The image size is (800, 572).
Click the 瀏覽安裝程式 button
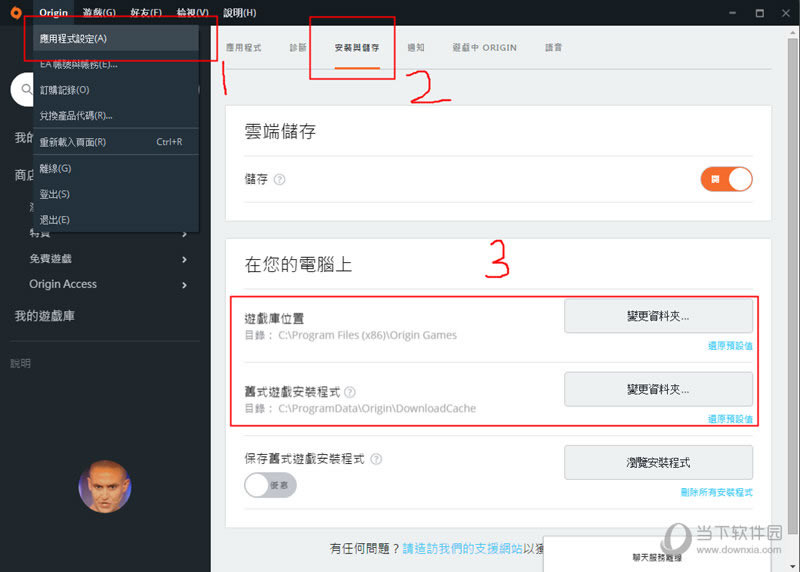click(x=658, y=463)
